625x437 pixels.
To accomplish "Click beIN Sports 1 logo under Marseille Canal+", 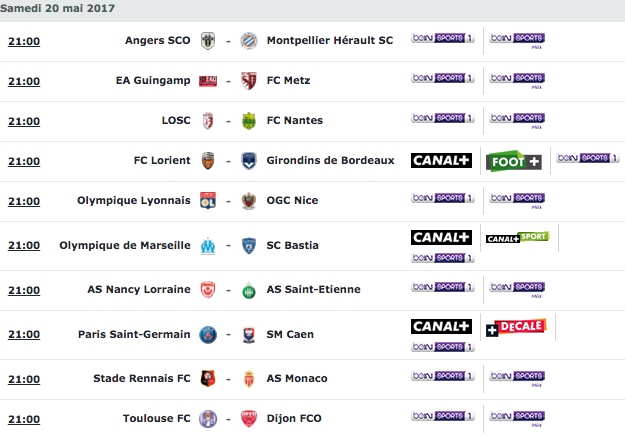I will coord(442,258).
